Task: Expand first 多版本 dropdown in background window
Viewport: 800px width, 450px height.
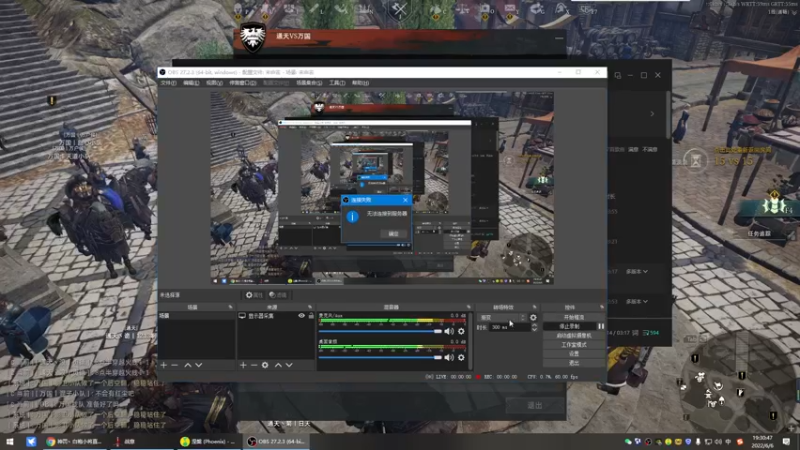Action: coord(637,271)
